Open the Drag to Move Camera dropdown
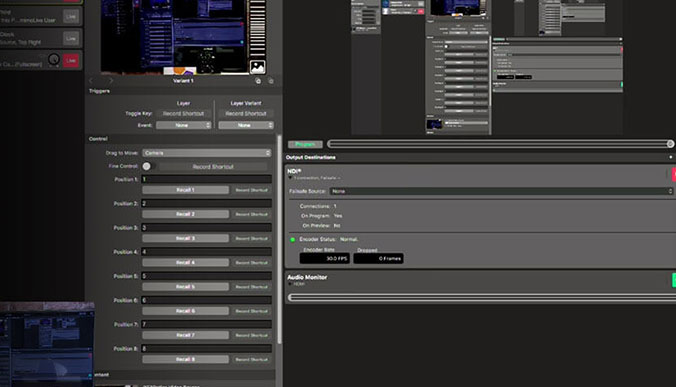 (207, 153)
